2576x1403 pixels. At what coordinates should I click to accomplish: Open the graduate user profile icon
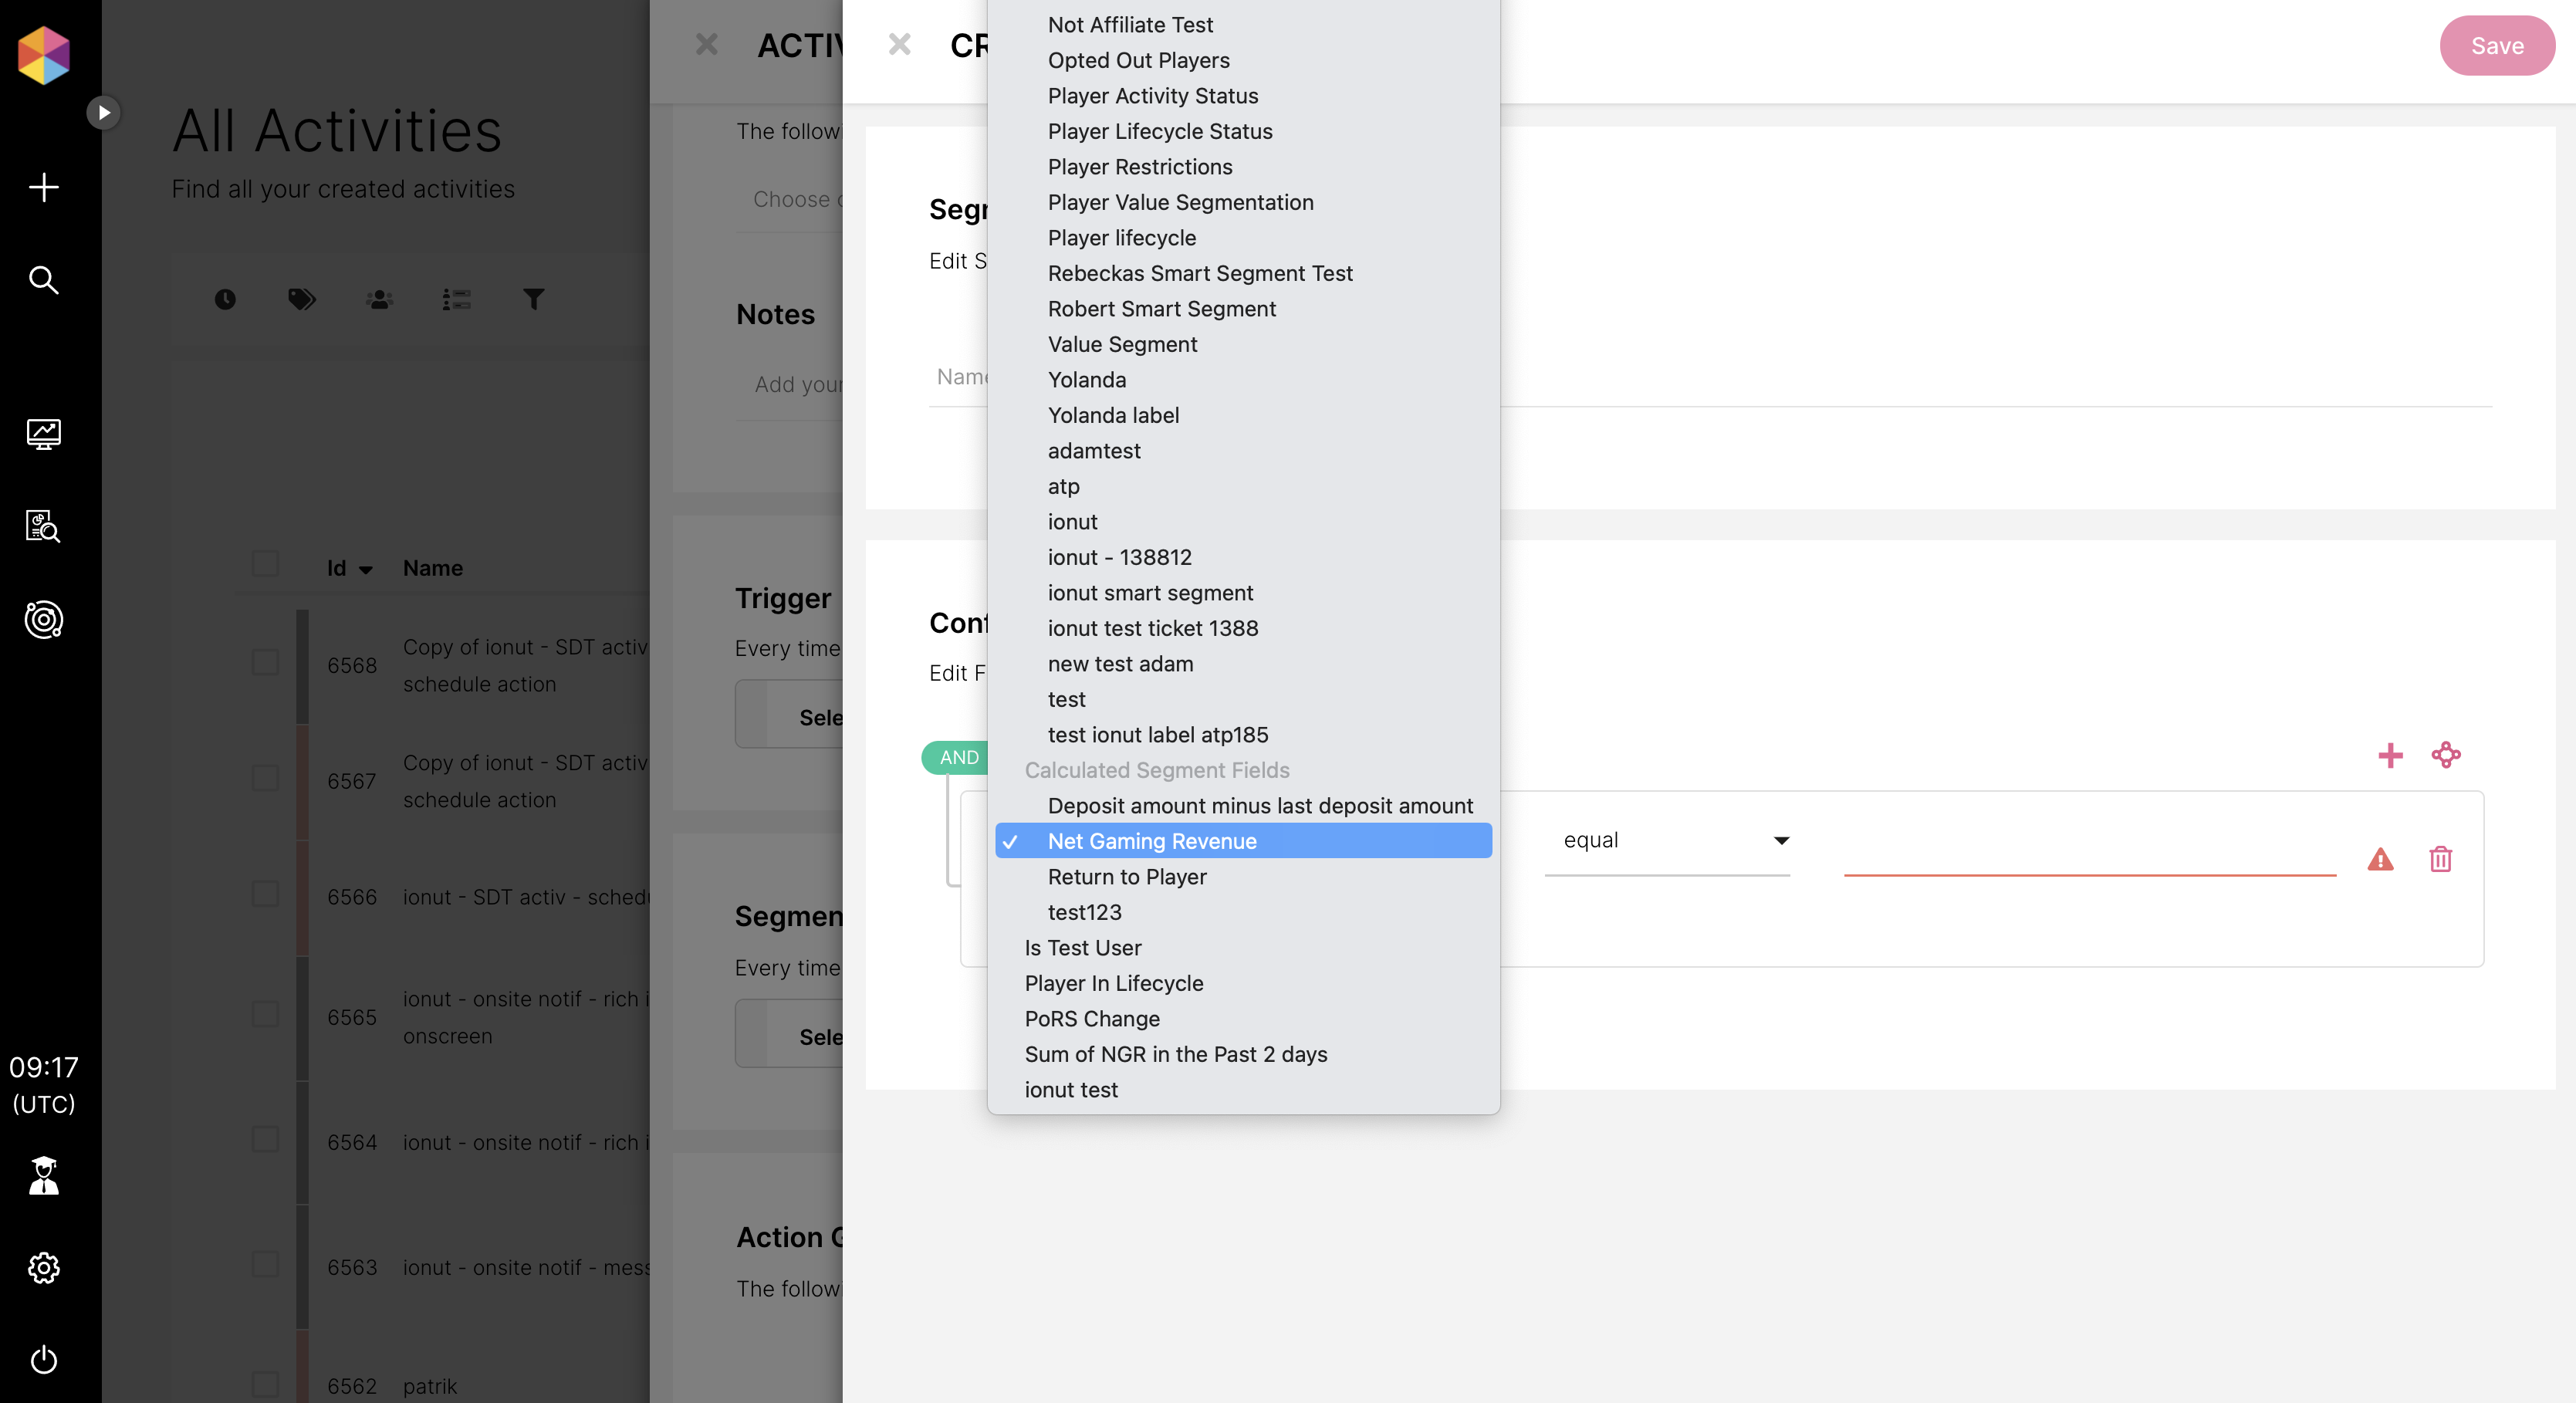[43, 1176]
